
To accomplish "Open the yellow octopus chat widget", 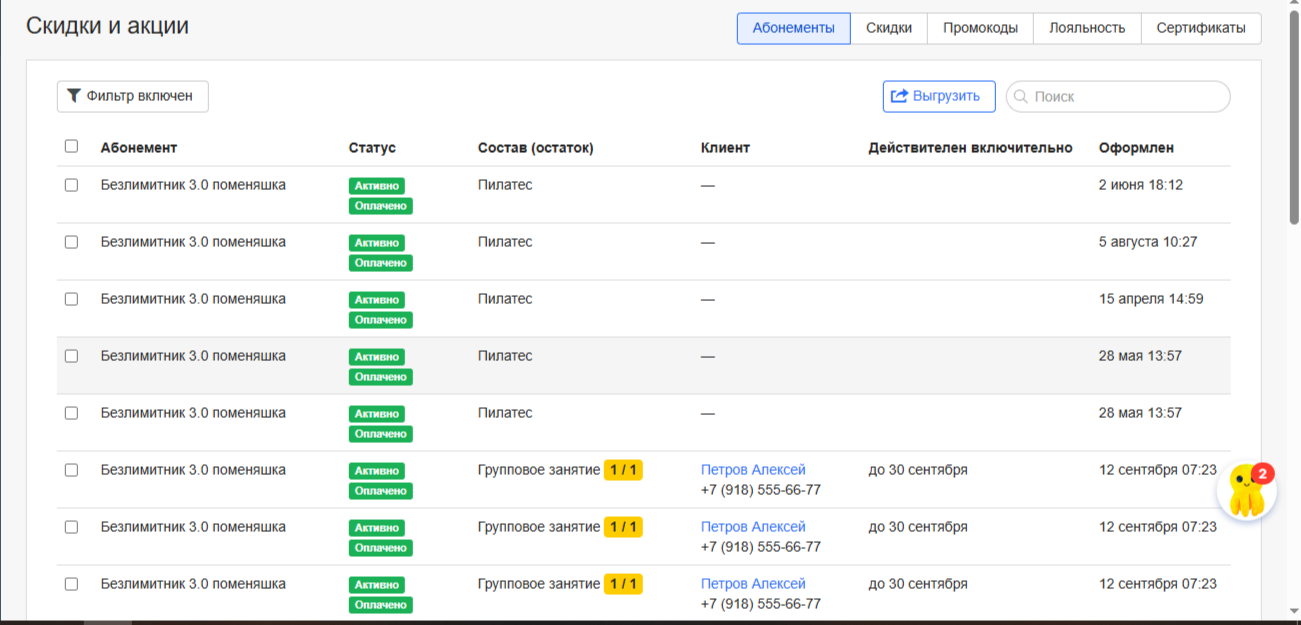I will tap(1243, 494).
